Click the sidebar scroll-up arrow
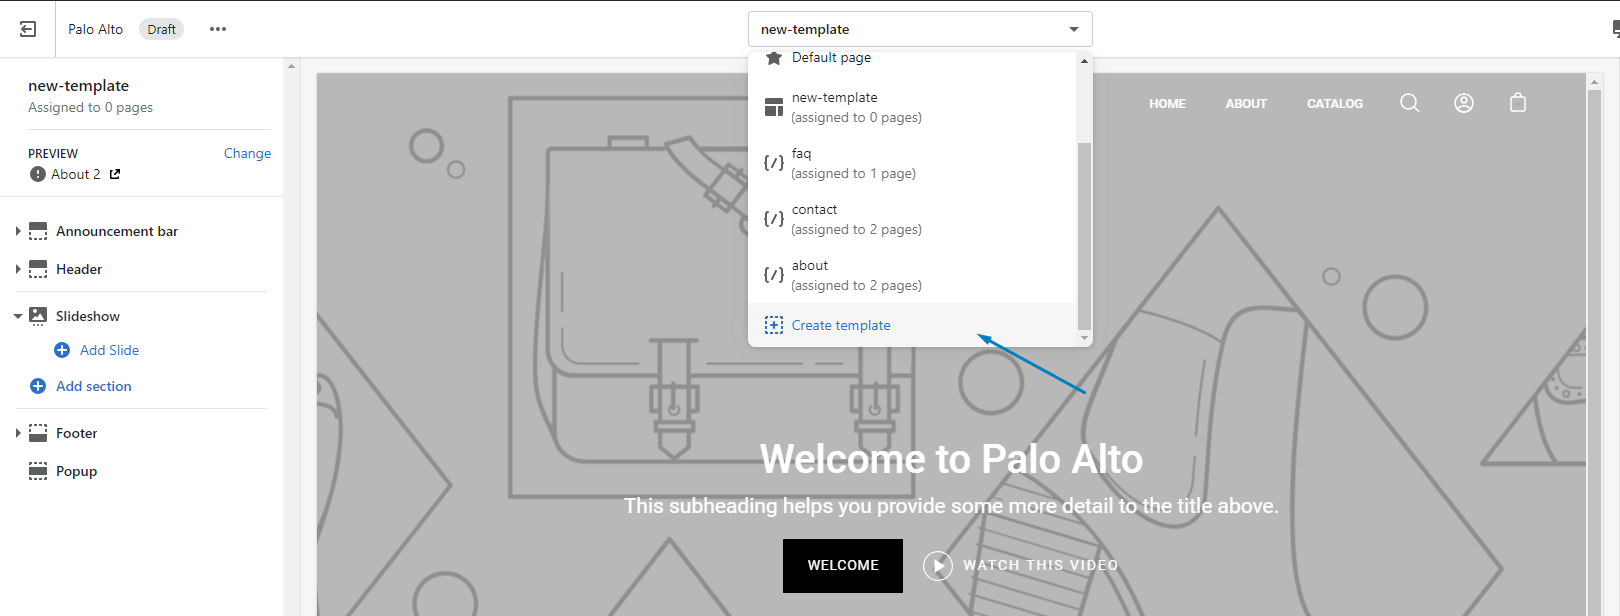Screen dimensions: 1620x616 coord(291,66)
